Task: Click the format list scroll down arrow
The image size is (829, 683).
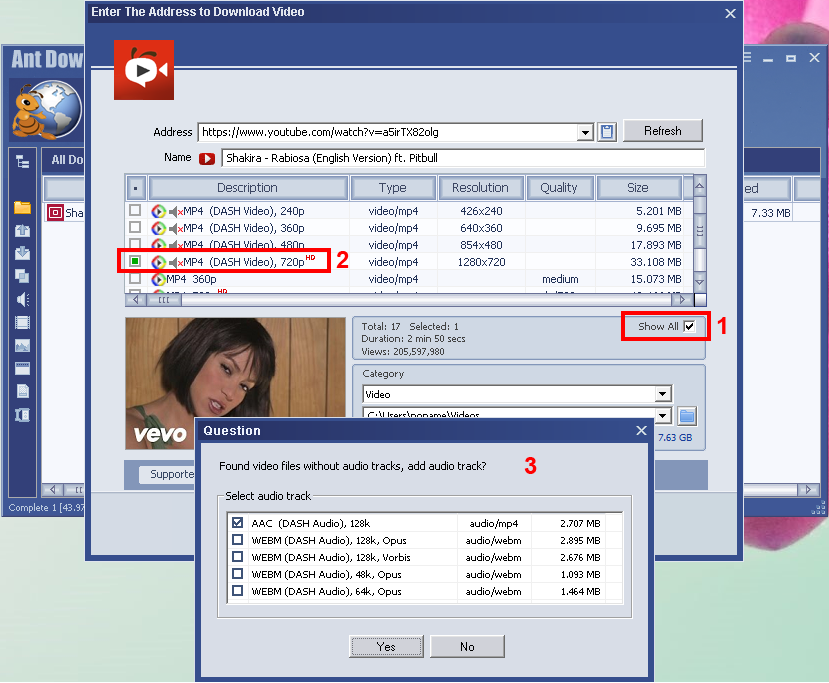Action: click(699, 282)
